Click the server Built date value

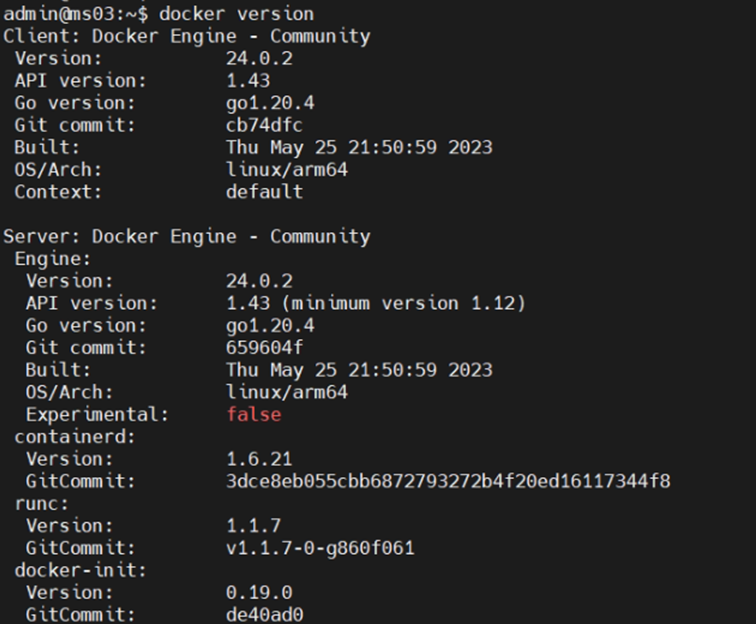(x=359, y=370)
